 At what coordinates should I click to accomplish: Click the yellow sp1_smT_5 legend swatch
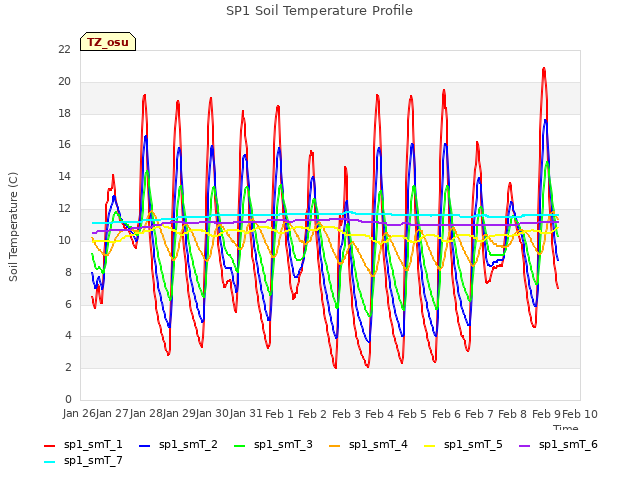pos(429,446)
